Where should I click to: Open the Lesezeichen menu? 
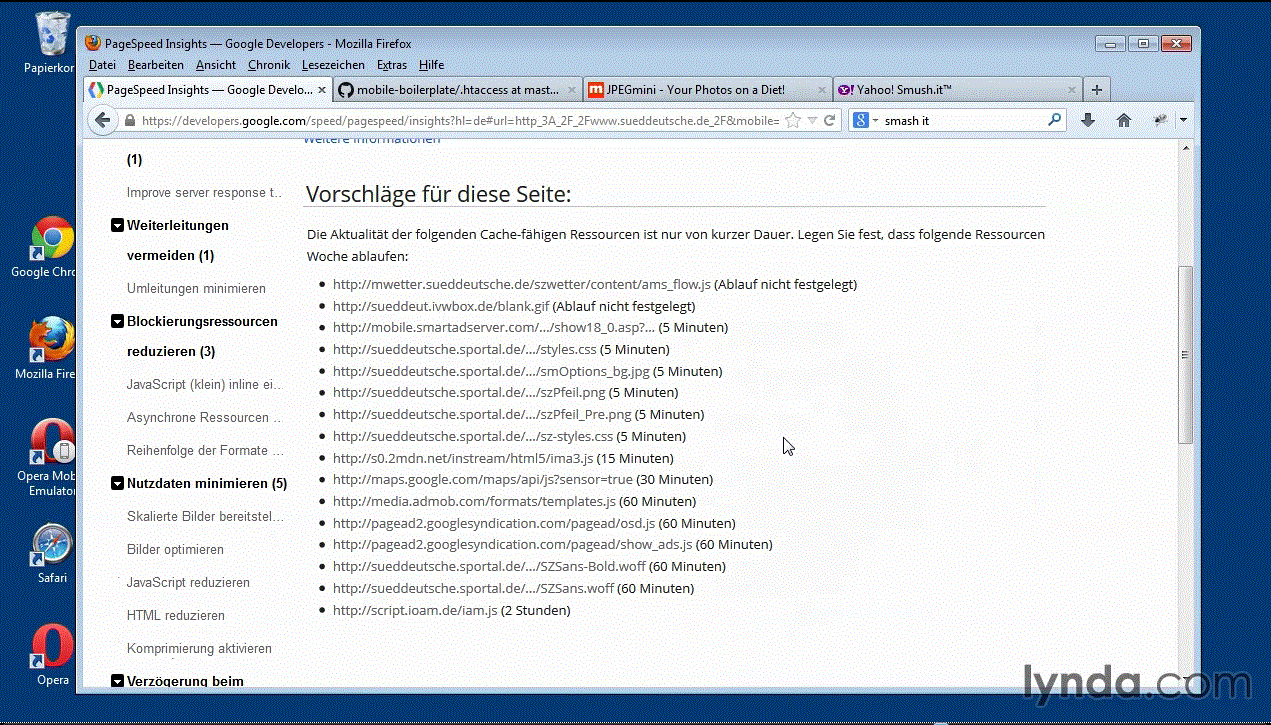(x=333, y=65)
